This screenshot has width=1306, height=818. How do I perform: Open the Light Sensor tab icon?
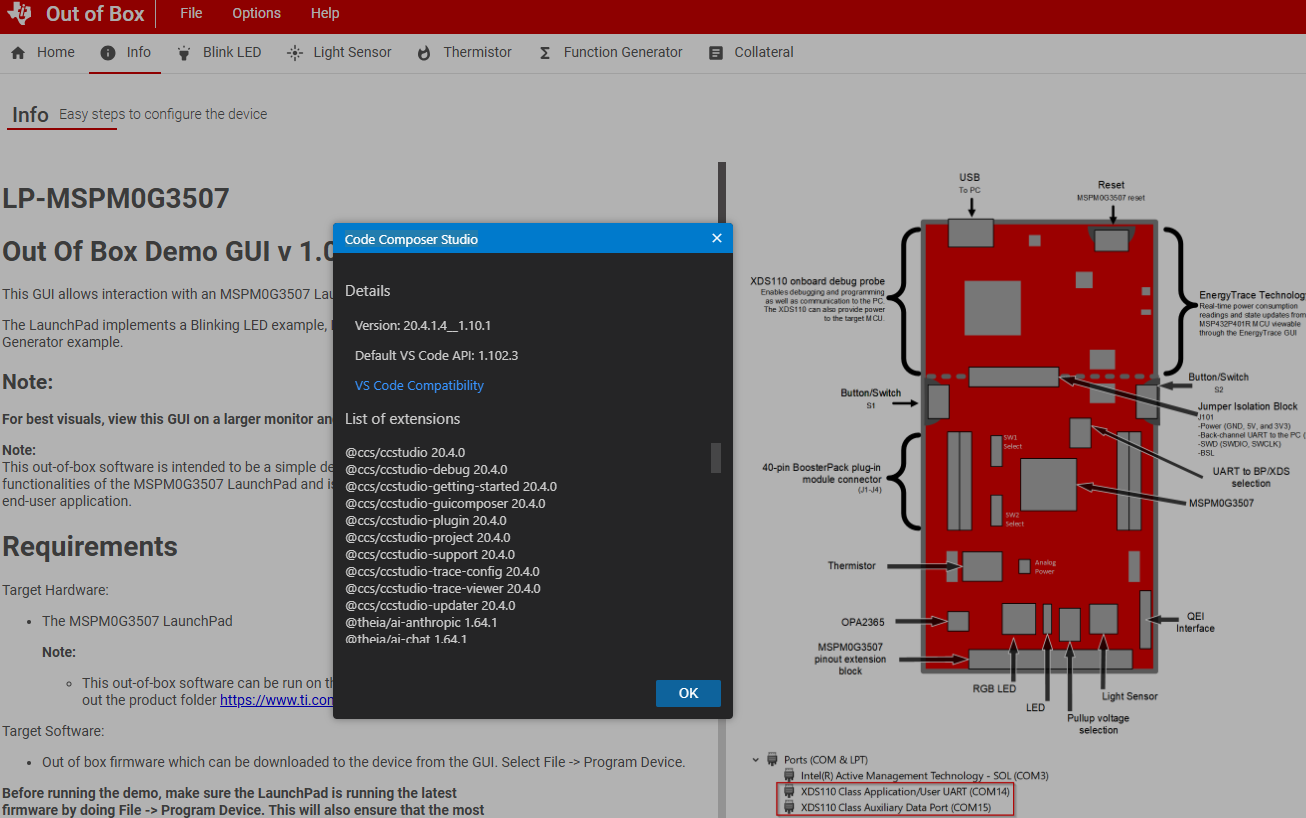(x=294, y=53)
